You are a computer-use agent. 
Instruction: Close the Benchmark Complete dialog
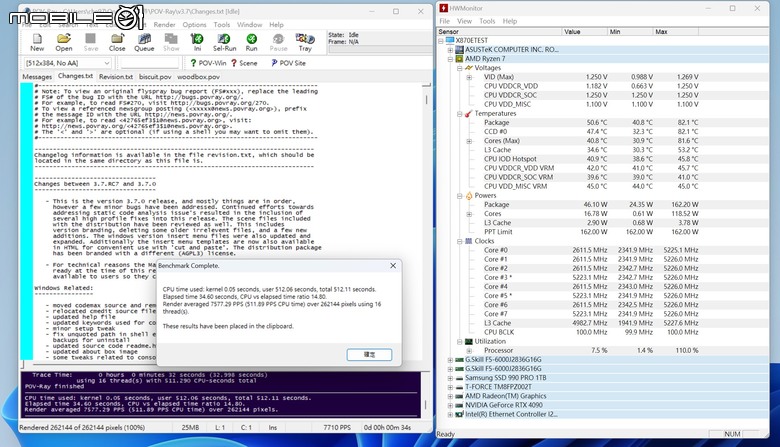coord(393,266)
